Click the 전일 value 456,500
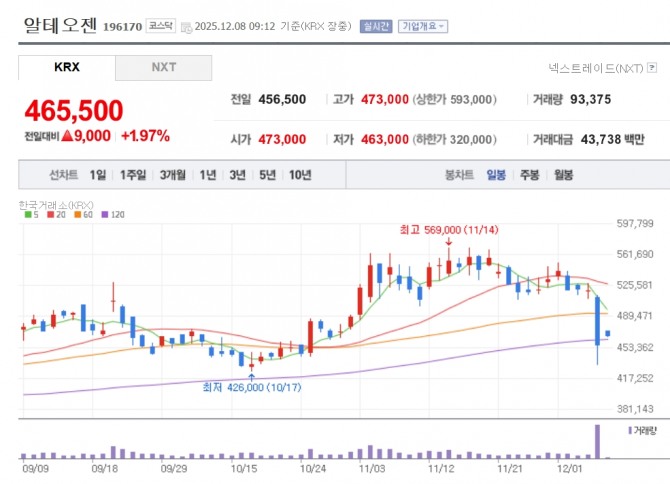 click(282, 100)
